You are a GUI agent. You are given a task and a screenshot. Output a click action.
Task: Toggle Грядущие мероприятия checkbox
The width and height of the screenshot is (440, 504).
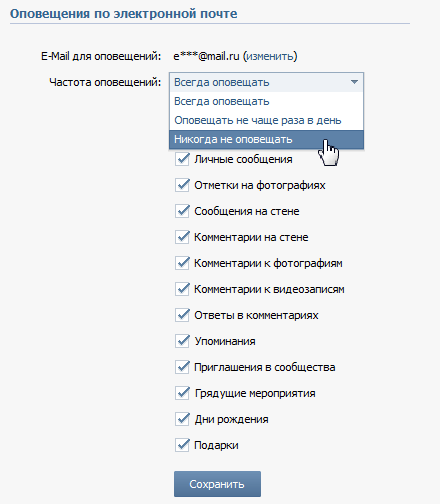pos(182,393)
